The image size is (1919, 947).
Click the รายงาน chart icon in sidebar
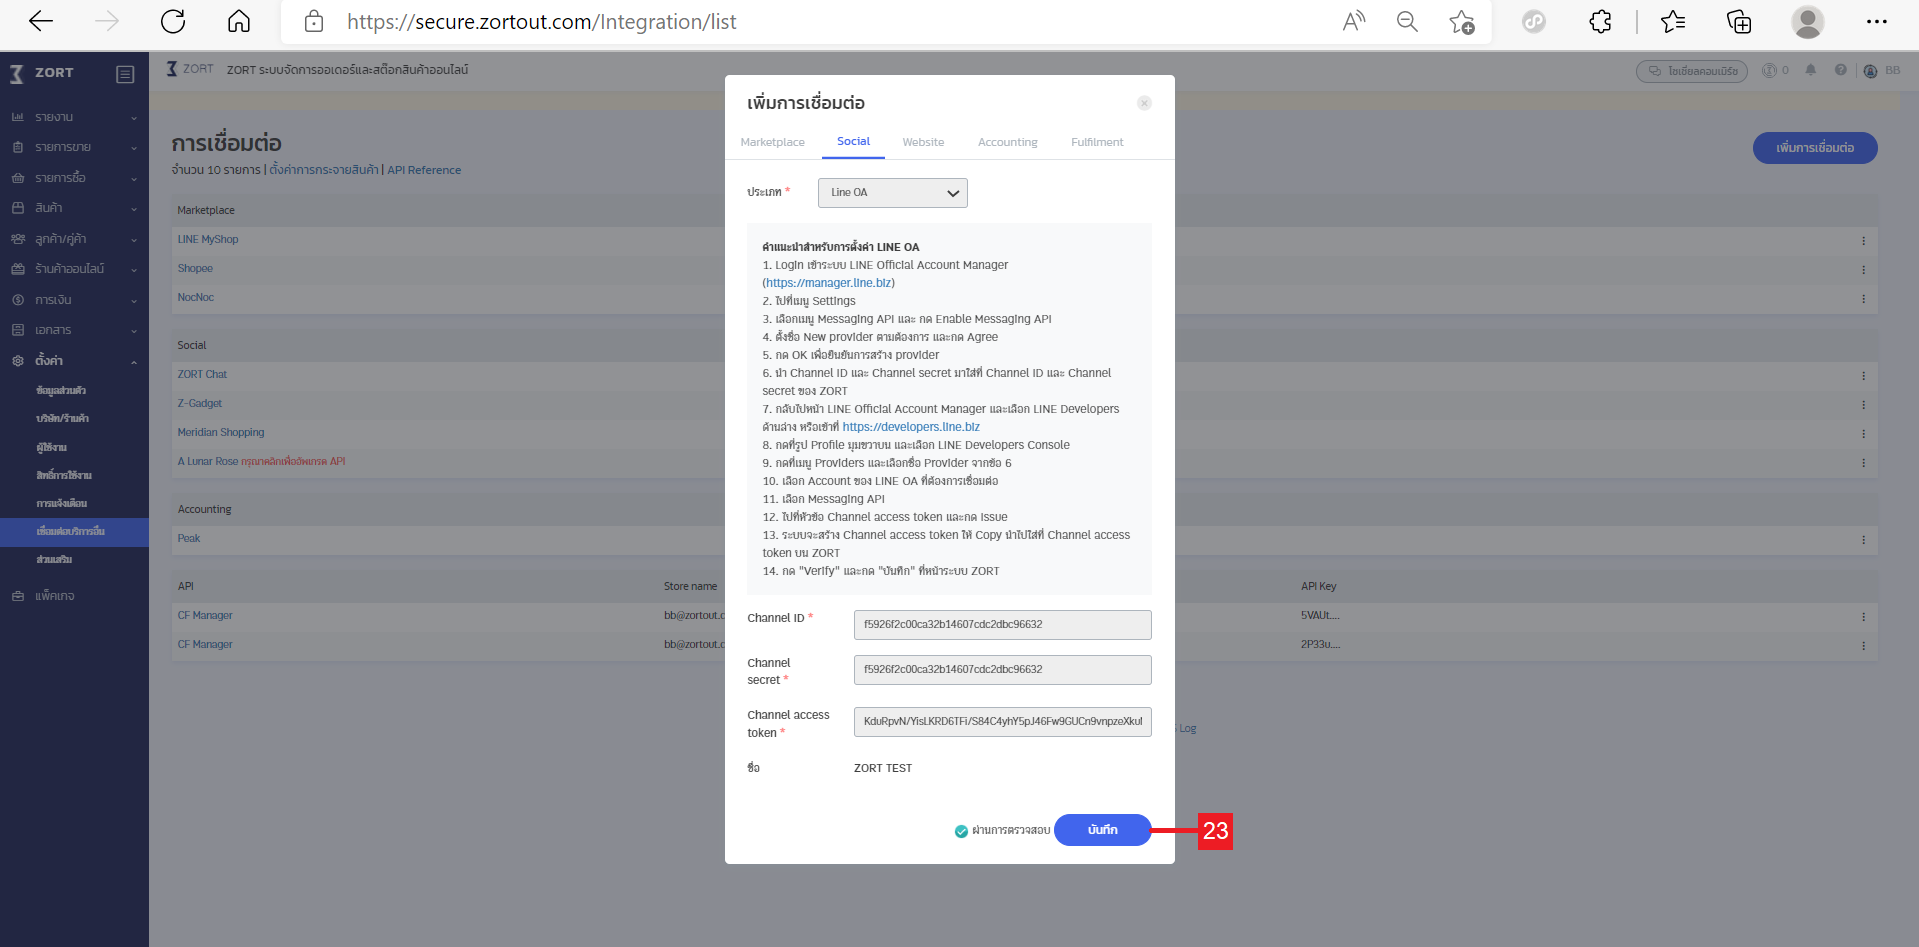pos(18,117)
